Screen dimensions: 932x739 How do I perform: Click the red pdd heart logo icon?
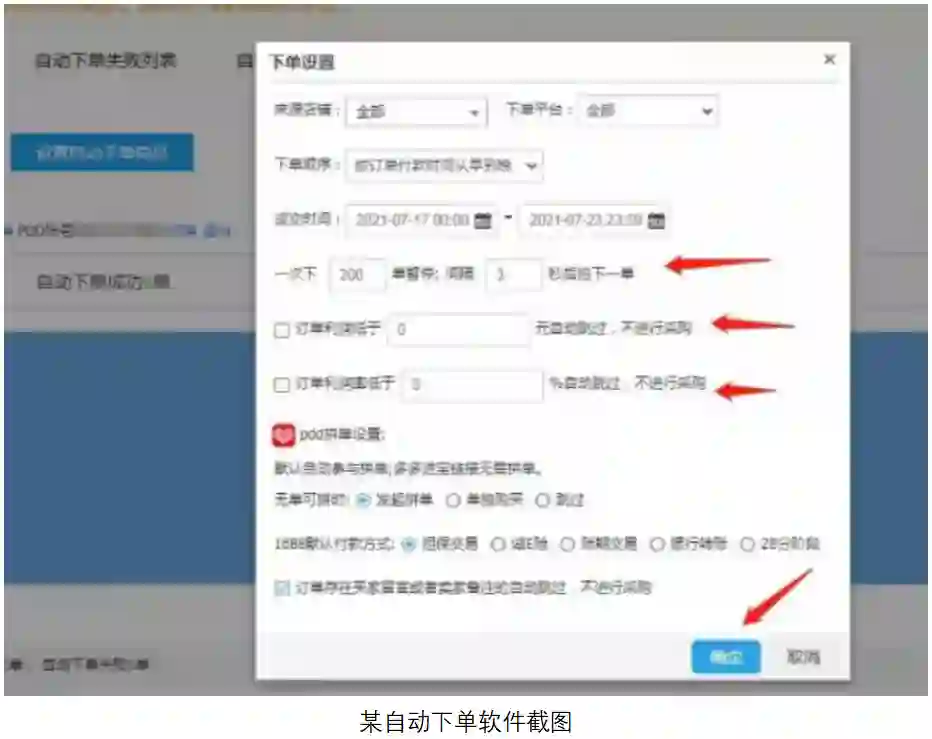tap(283, 435)
